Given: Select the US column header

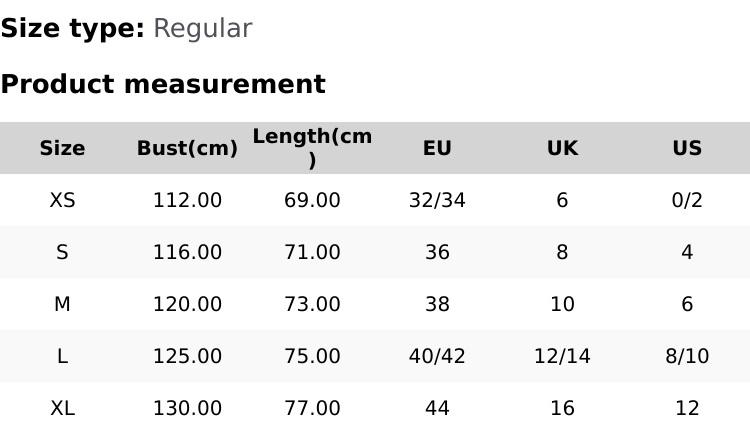Looking at the screenshot, I should pyautogui.click(x=687, y=148).
